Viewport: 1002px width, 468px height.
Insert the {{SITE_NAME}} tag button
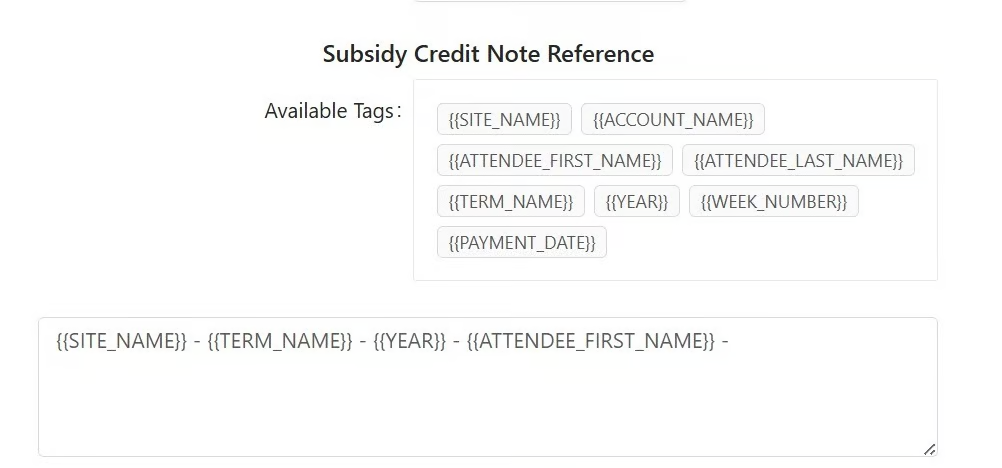504,120
